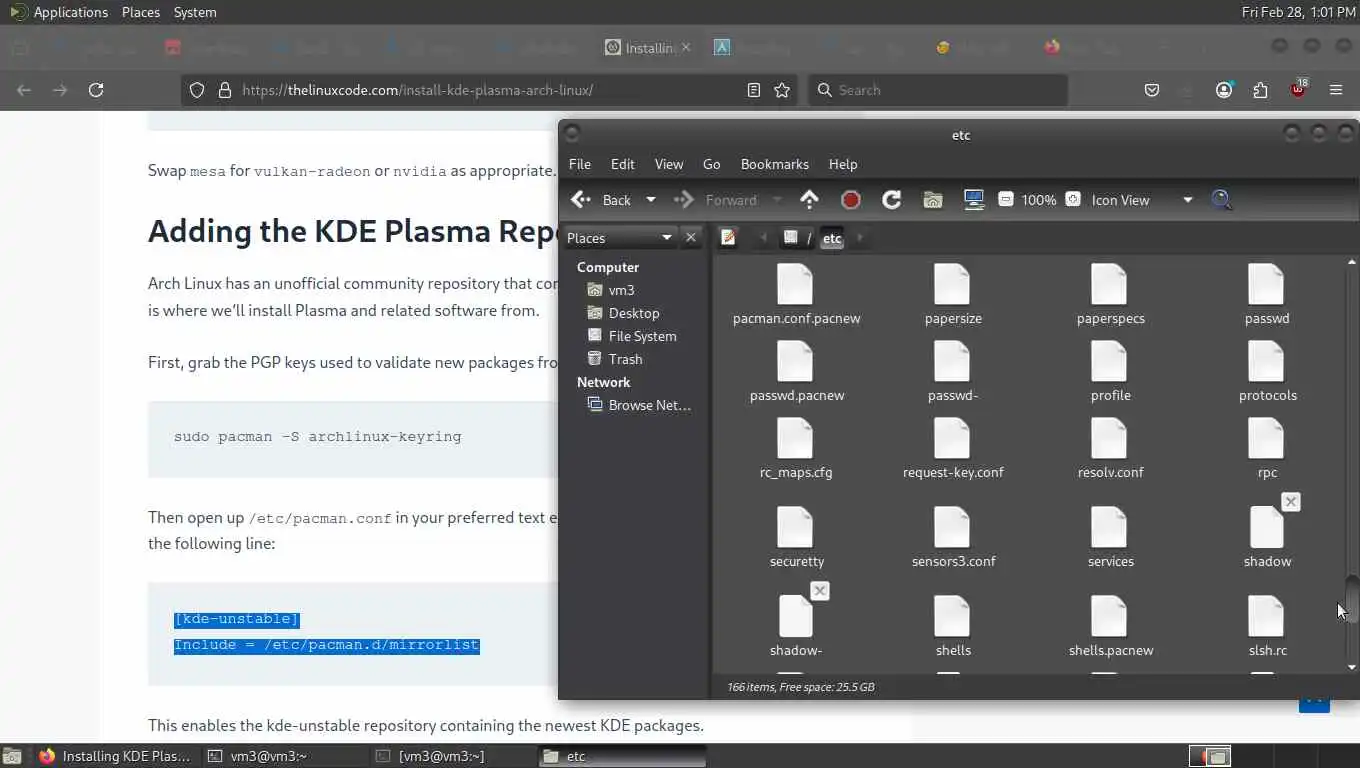Open the Go menu in file manager

[712, 164]
